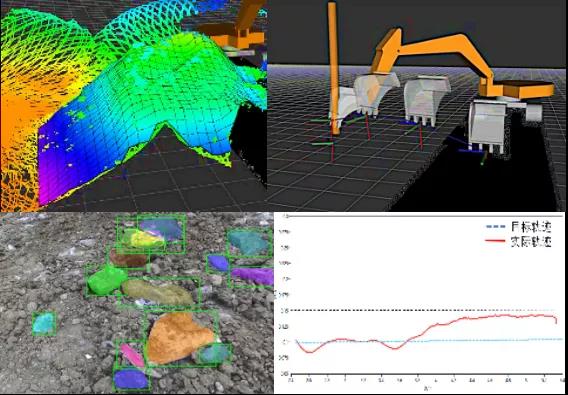Screen dimensions: 568x395
Task: Click the teal rock mask at upper right
Action: tap(248, 242)
